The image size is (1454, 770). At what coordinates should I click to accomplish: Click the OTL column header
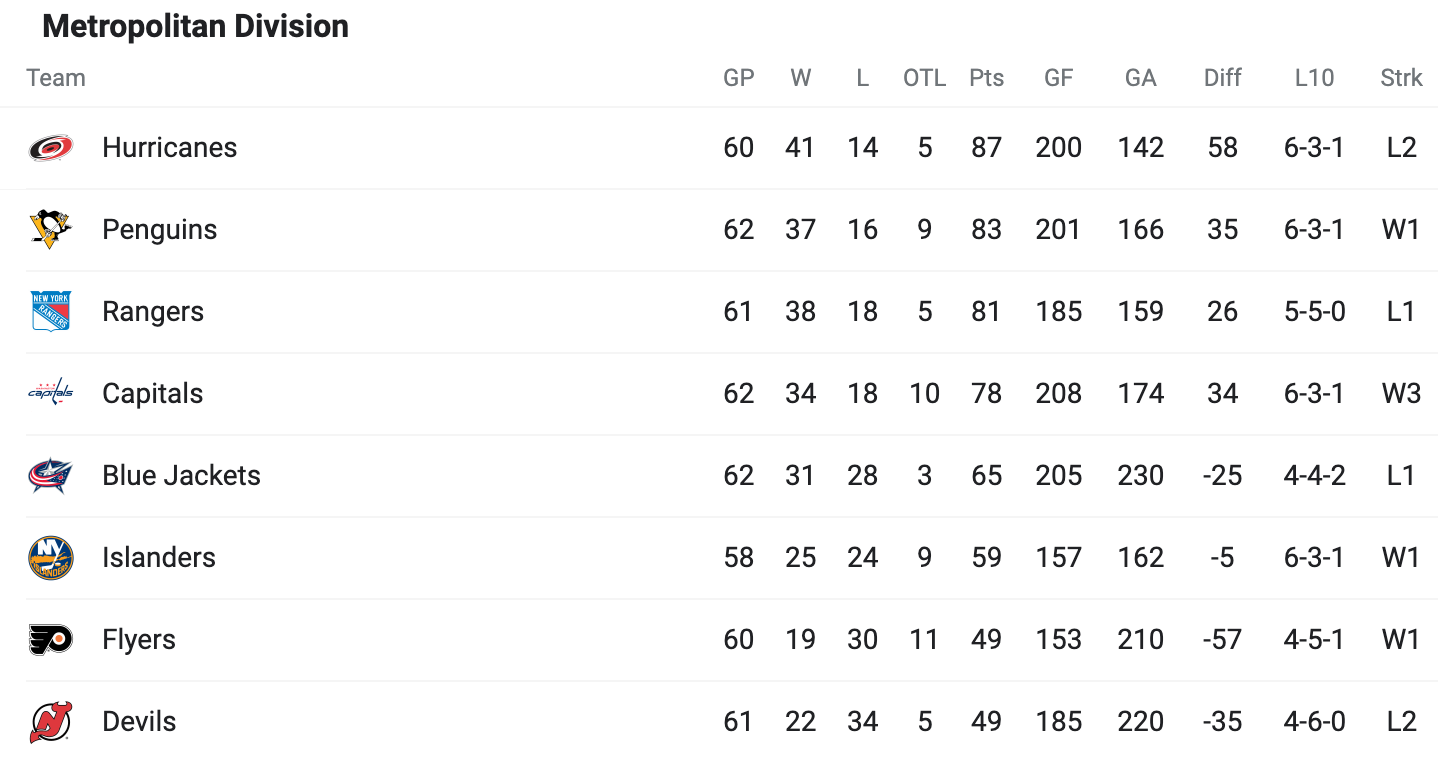tap(924, 78)
